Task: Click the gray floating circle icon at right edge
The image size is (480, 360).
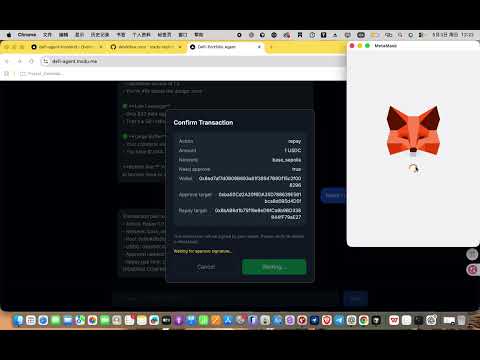Action: pos(472,254)
